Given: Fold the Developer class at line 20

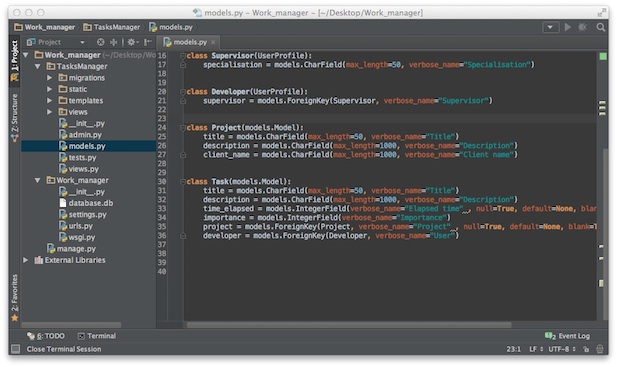Looking at the screenshot, I should (x=183, y=92).
